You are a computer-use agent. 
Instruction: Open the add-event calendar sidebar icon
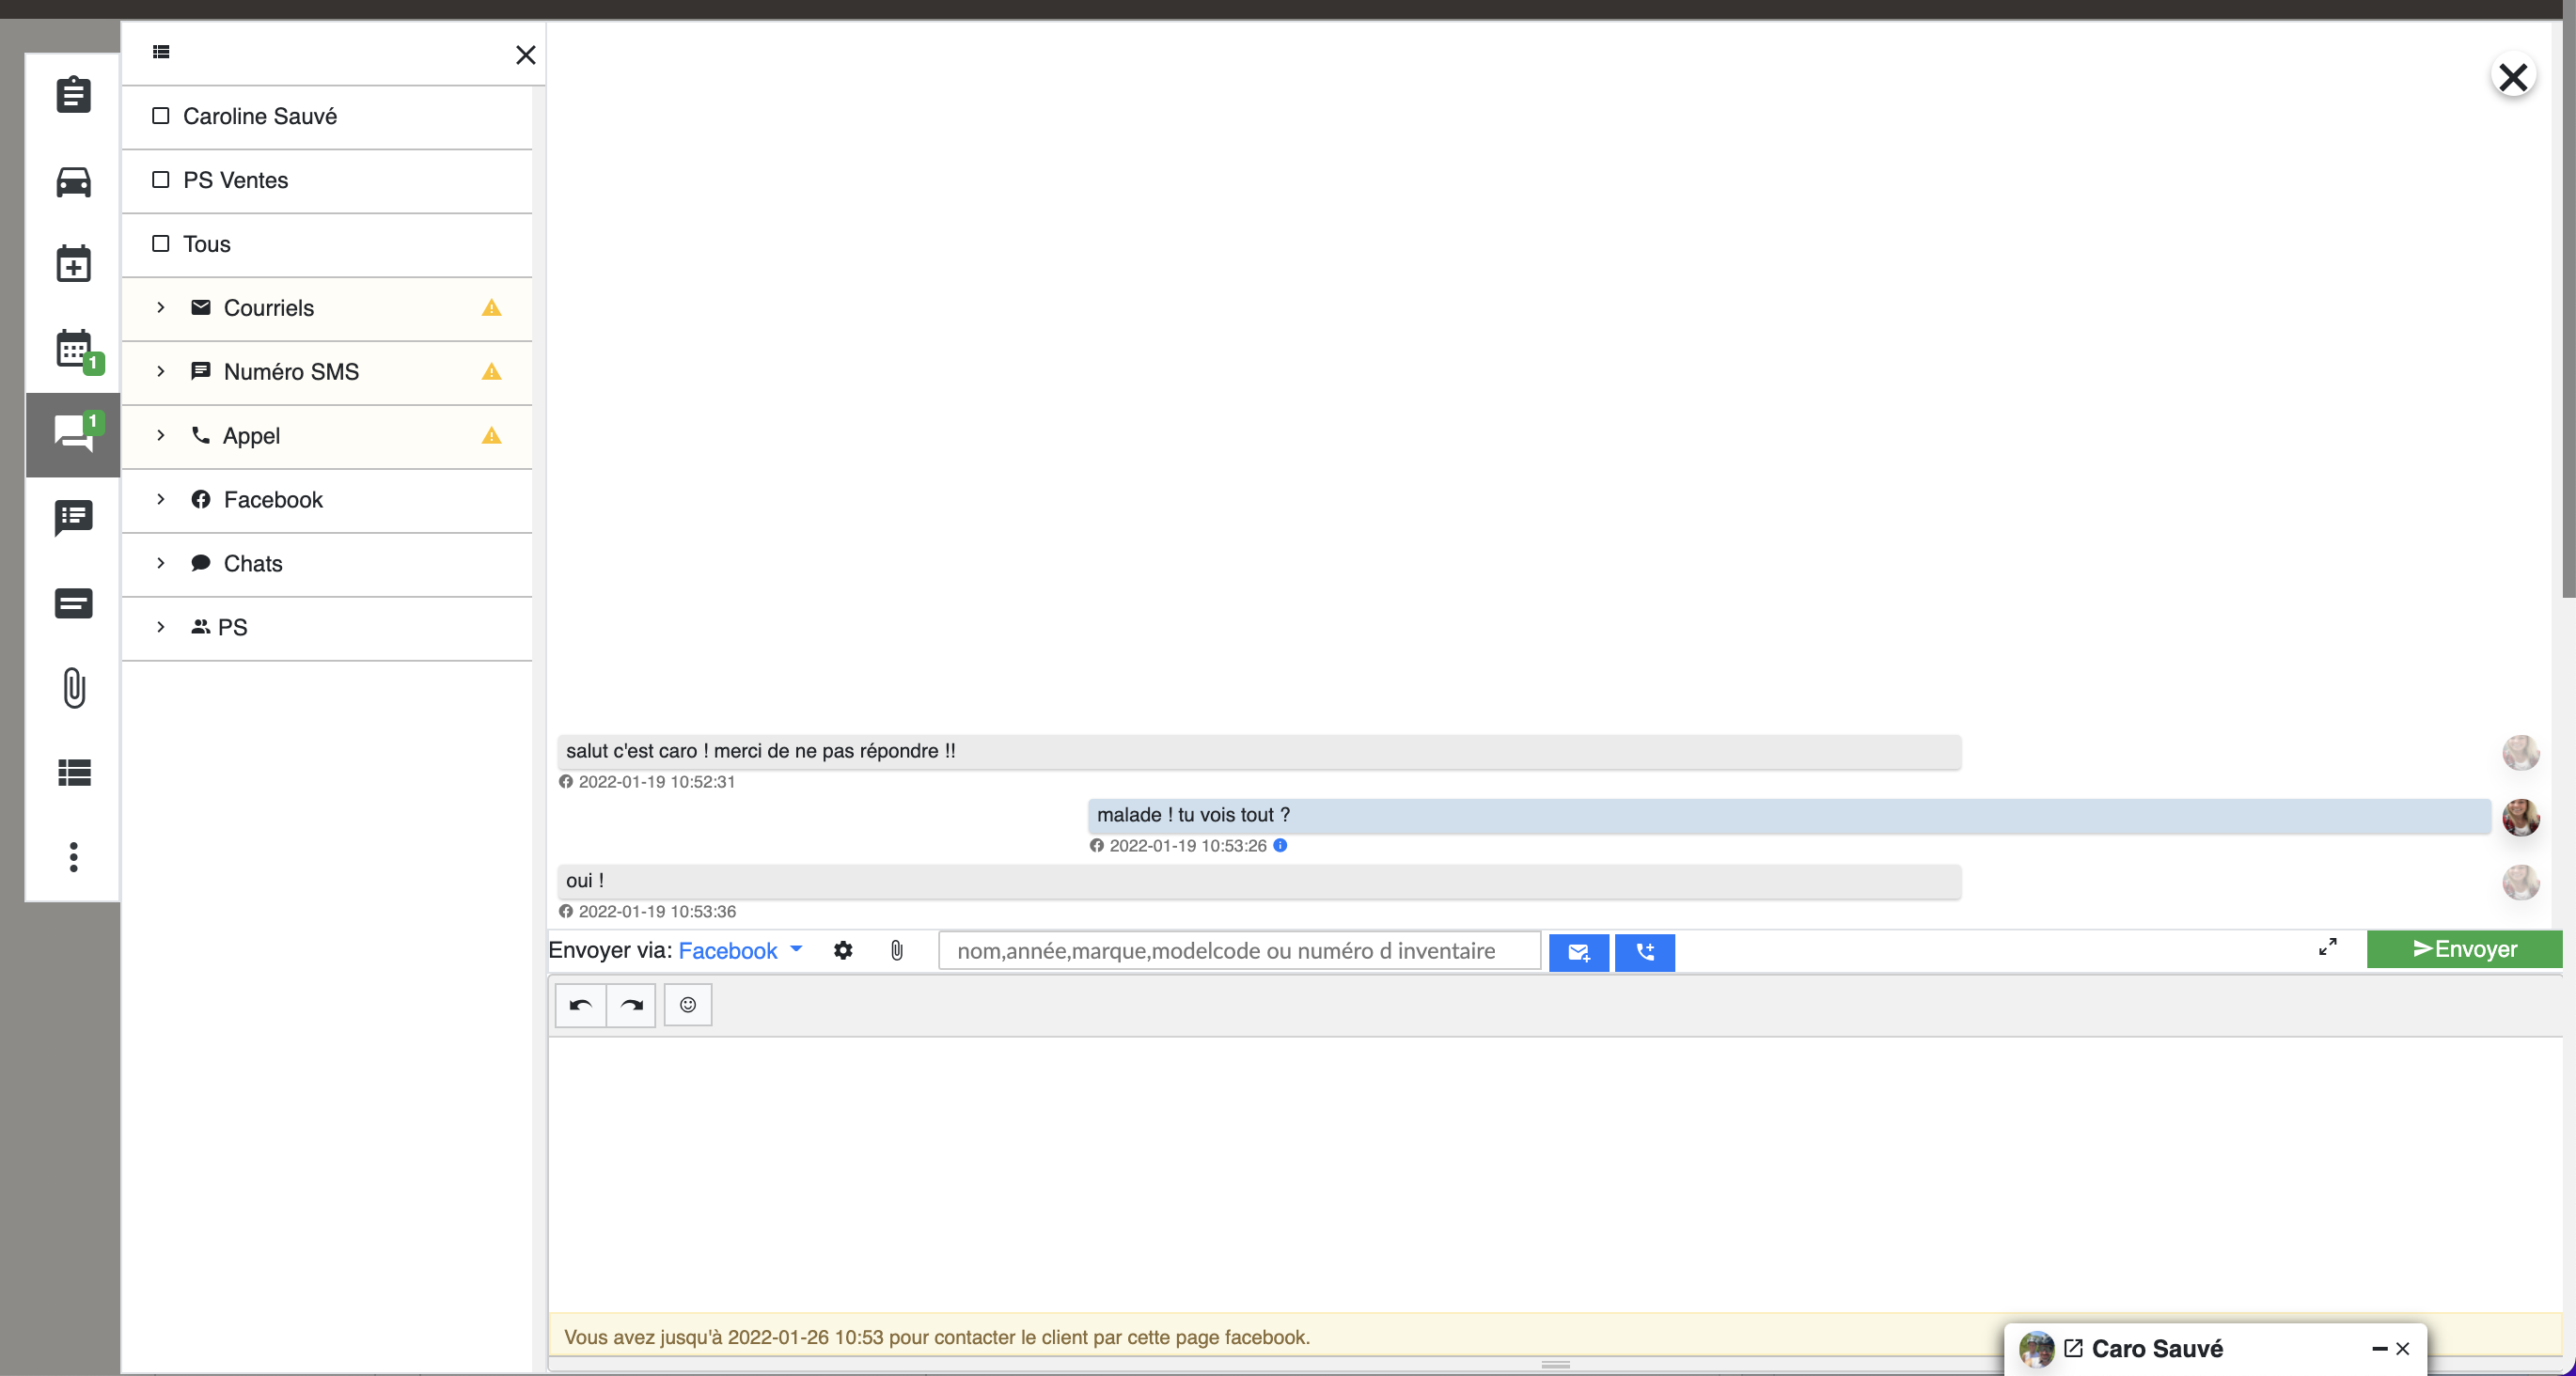coord(73,264)
